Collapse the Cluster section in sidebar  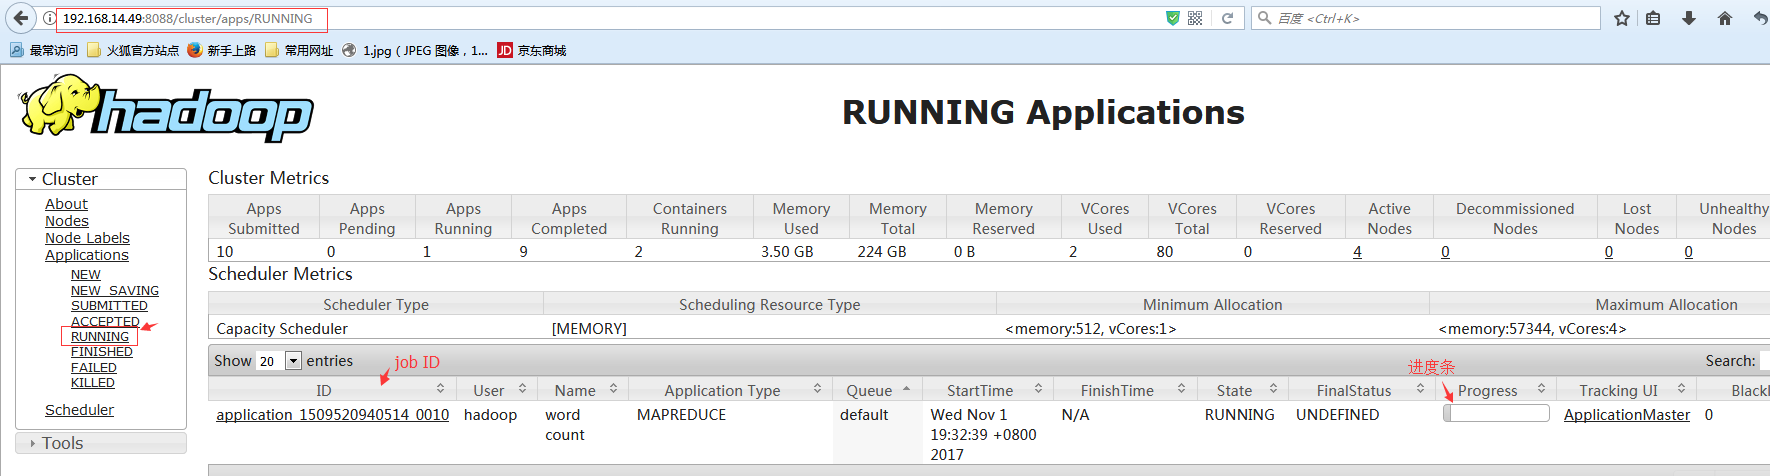pos(69,179)
